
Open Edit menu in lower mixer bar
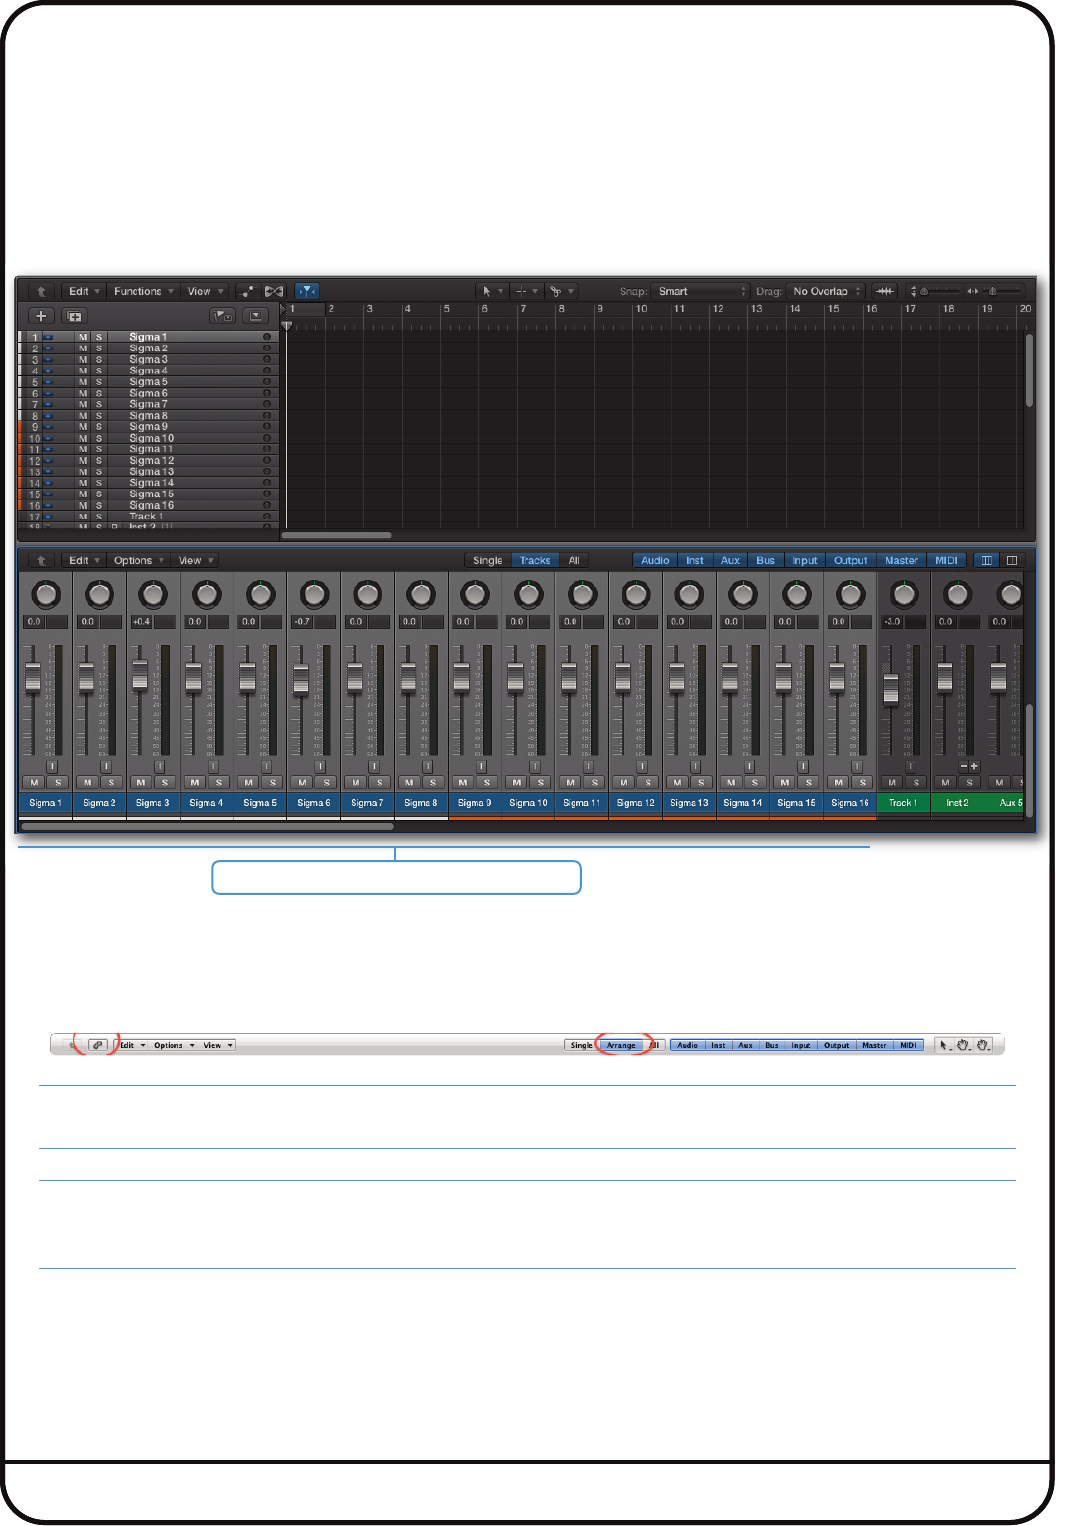tap(132, 1045)
